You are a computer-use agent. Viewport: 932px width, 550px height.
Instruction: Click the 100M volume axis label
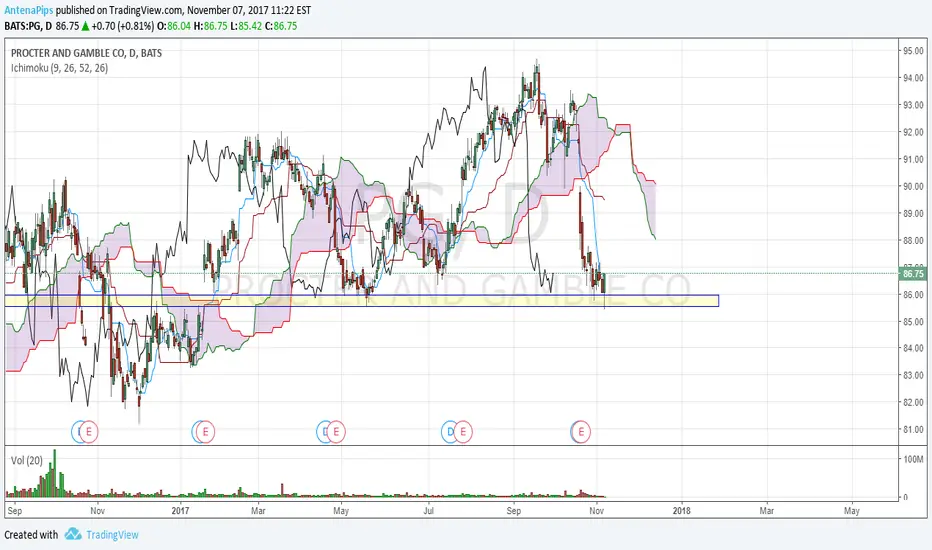[914, 459]
